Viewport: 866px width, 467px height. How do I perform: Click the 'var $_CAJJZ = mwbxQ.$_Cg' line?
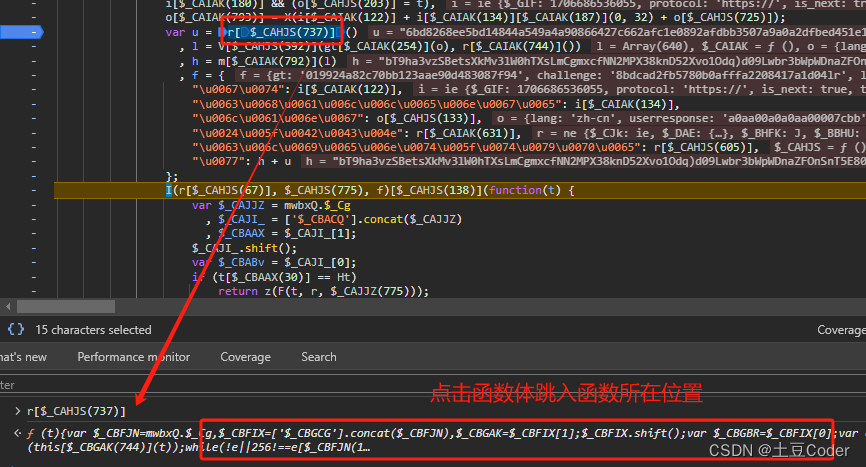click(271, 205)
